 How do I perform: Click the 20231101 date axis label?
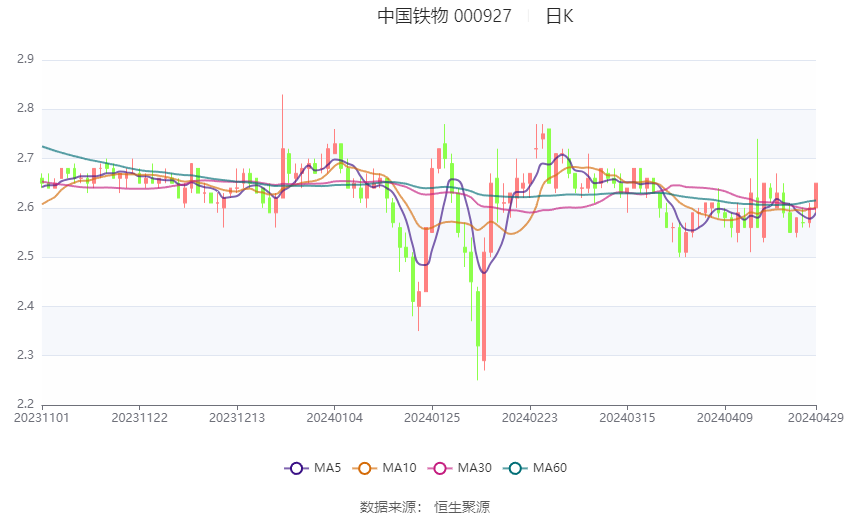click(42, 418)
